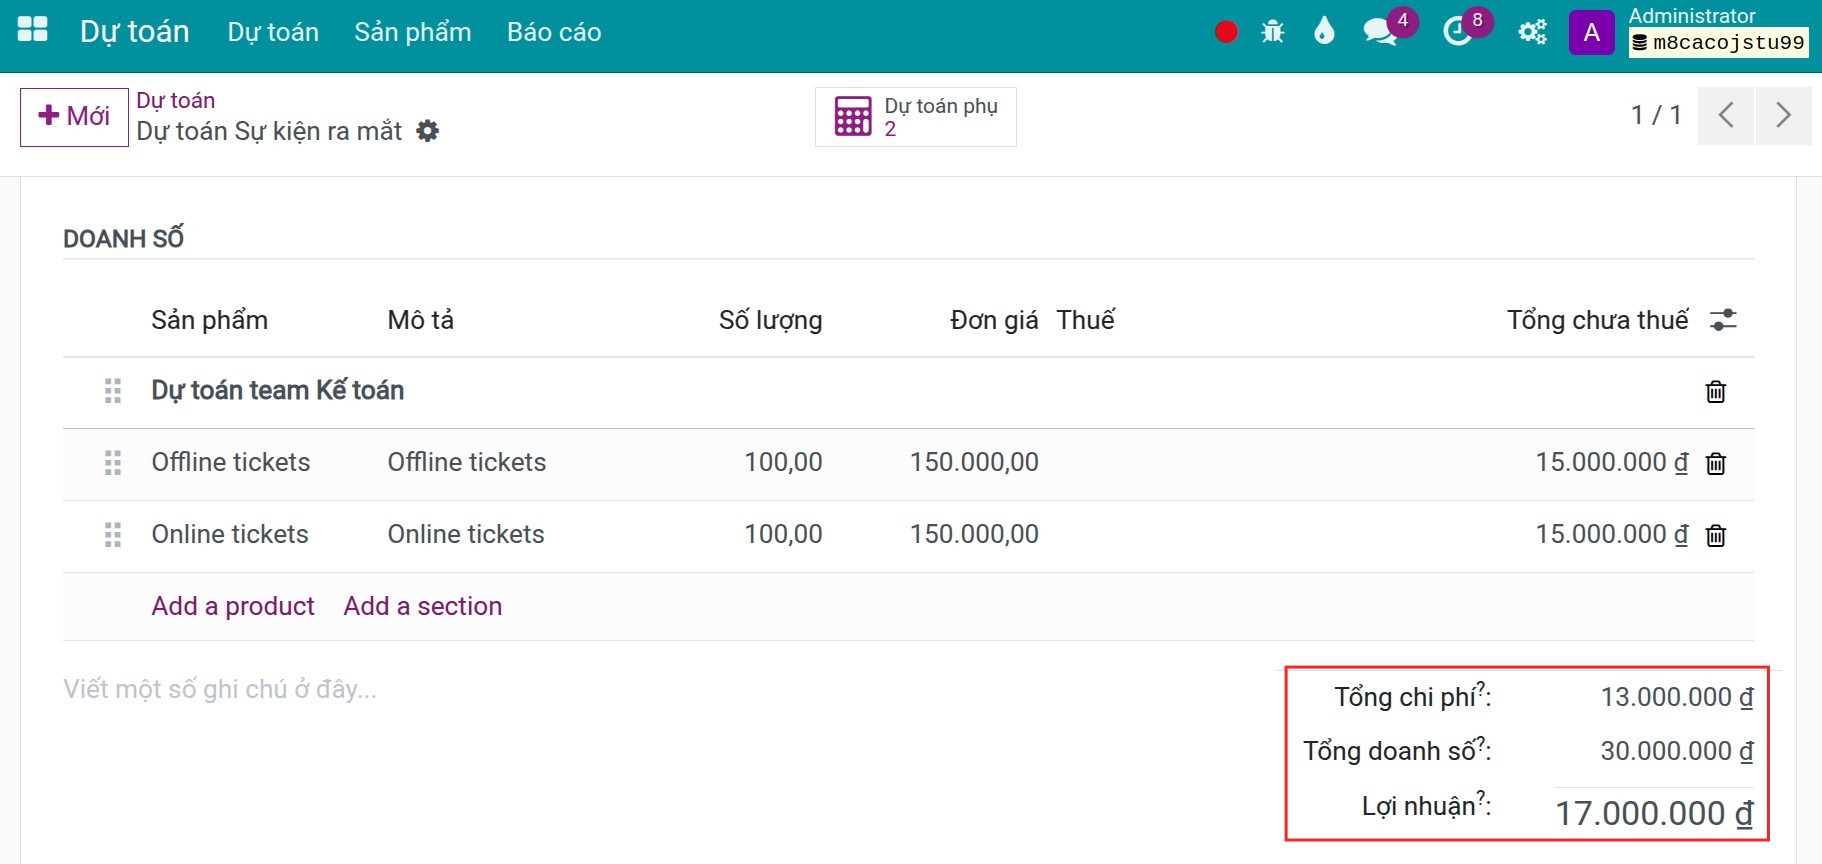Go to the next record arrow
Image resolution: width=1822 pixels, height=864 pixels.
[x=1783, y=116]
